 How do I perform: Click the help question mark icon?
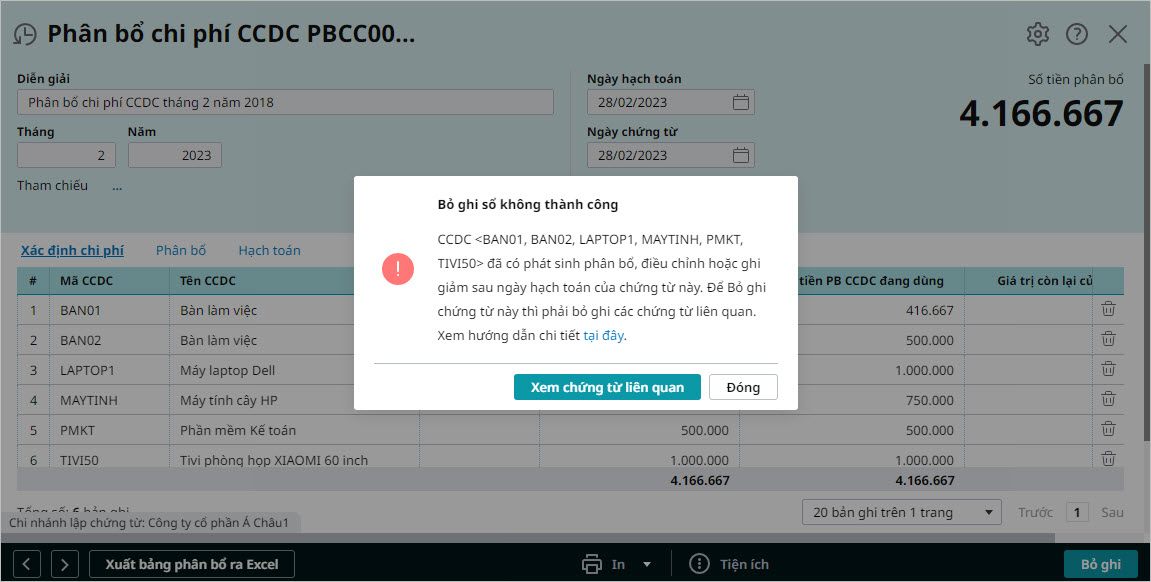(x=1077, y=34)
